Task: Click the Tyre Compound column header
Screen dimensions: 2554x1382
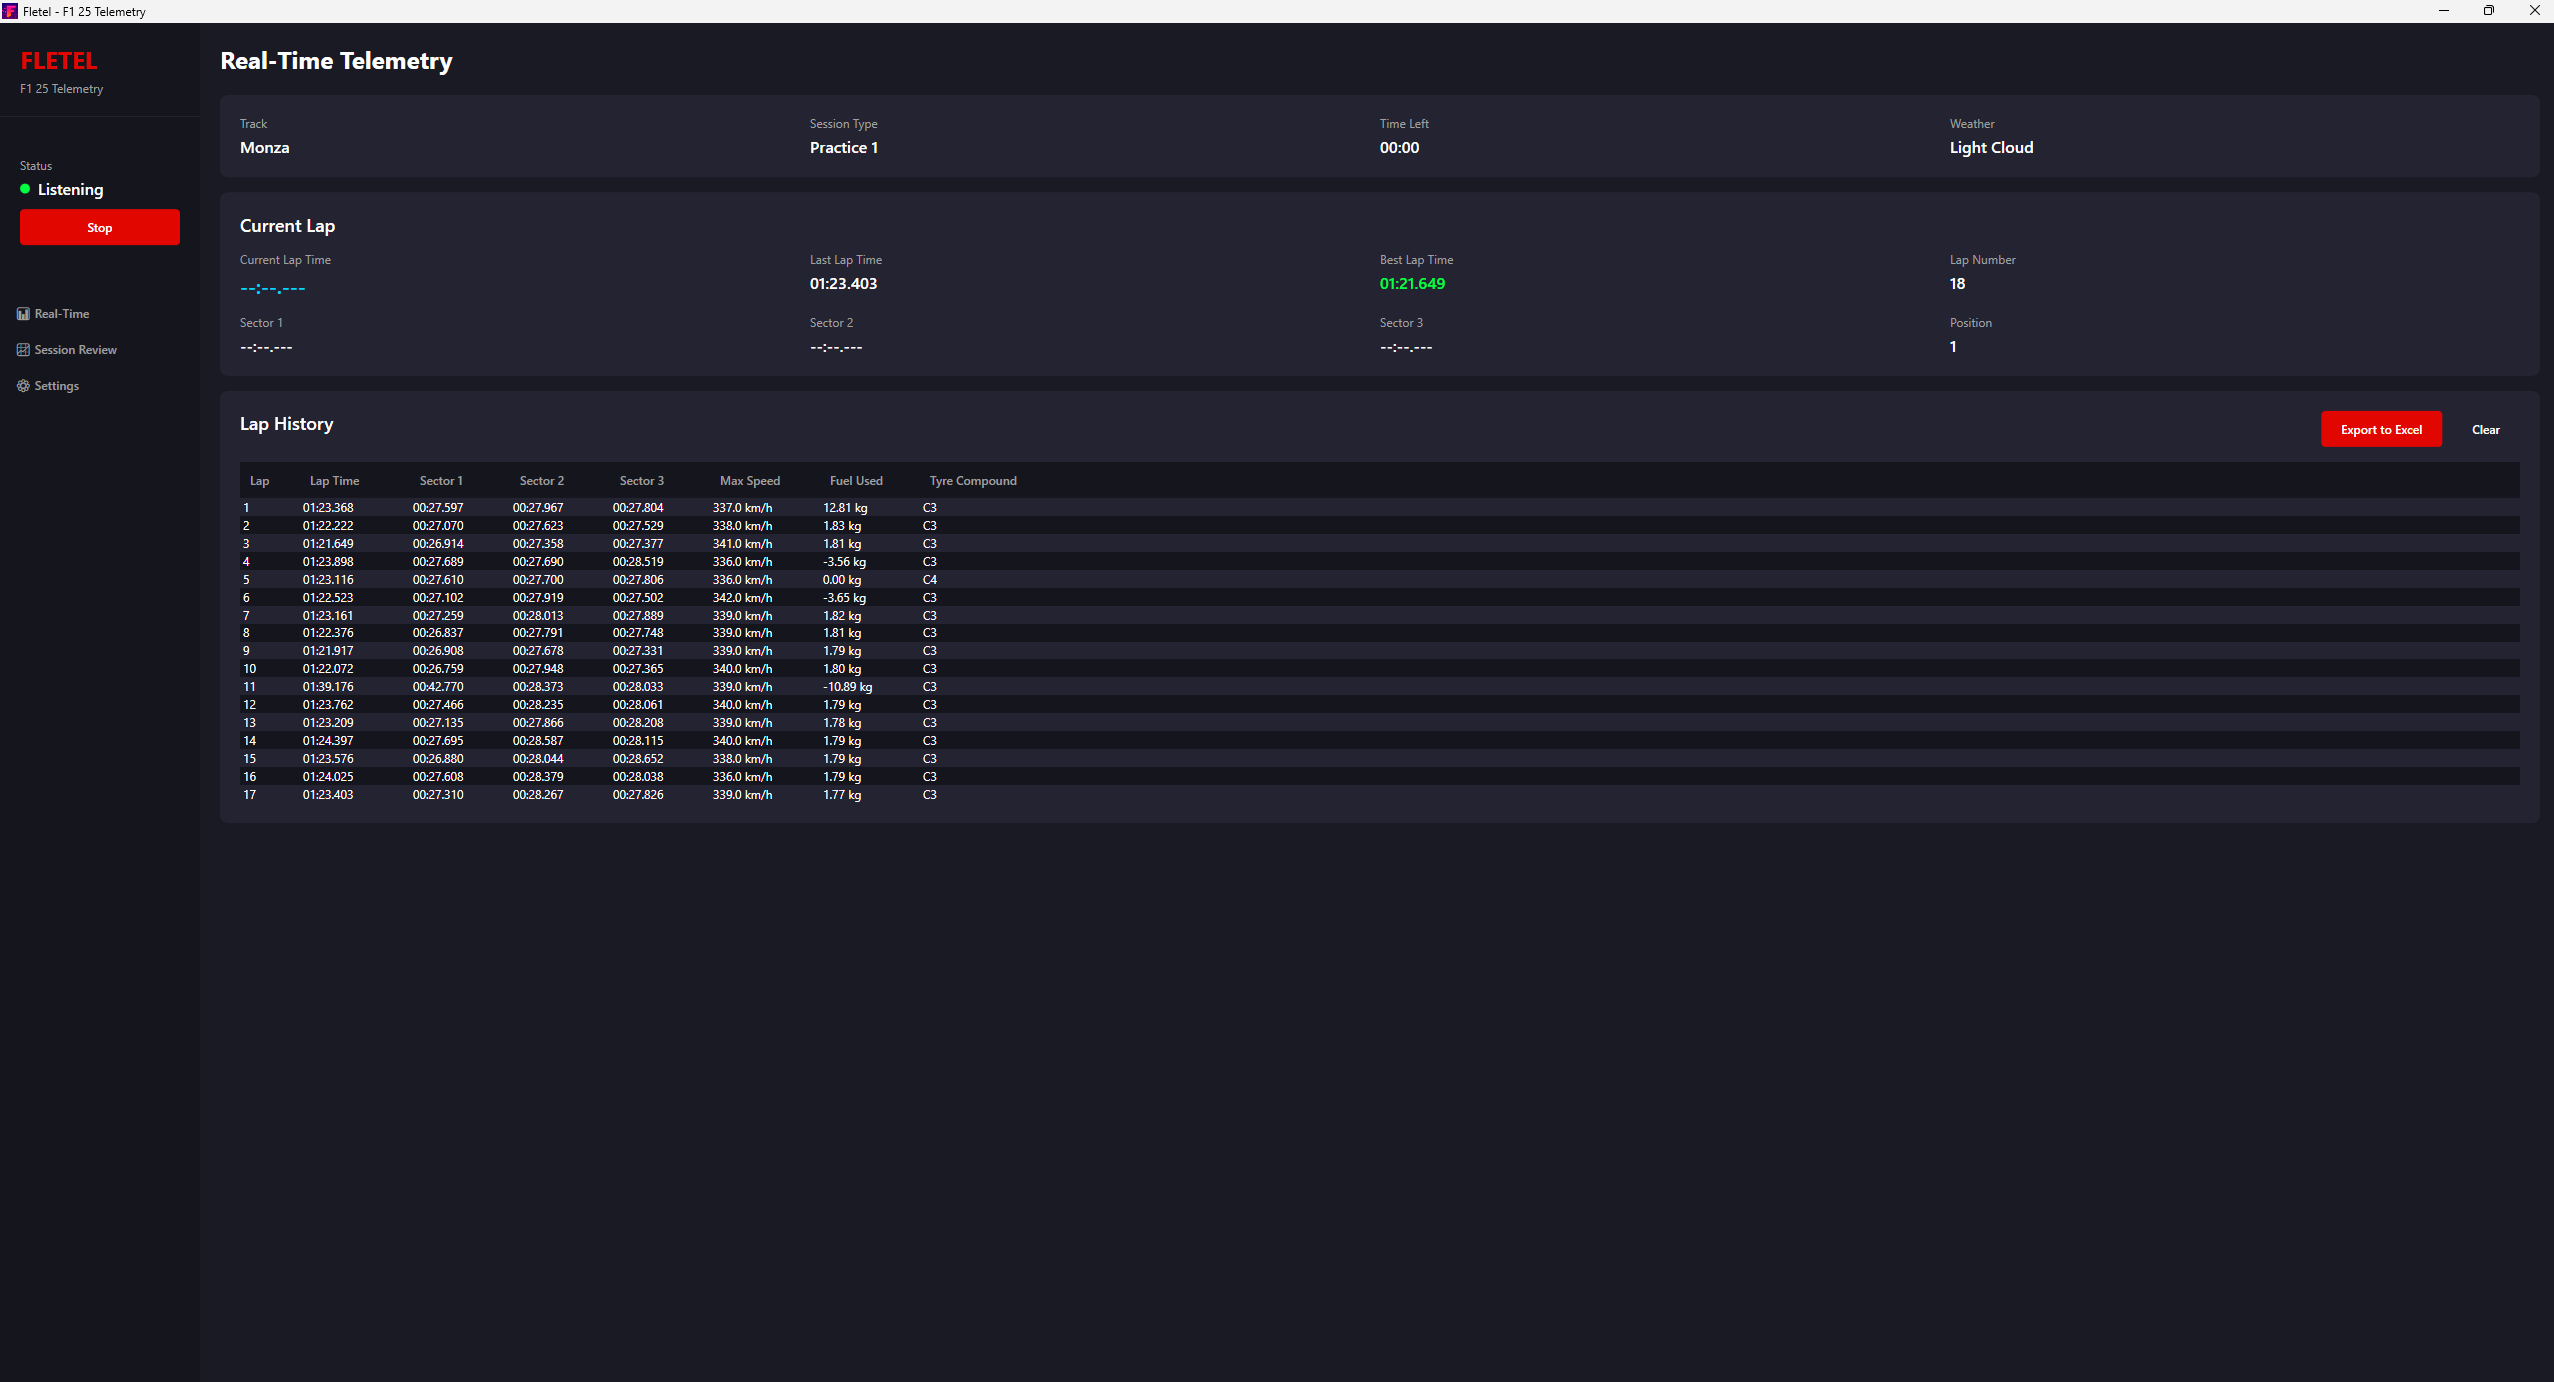Action: 971,480
